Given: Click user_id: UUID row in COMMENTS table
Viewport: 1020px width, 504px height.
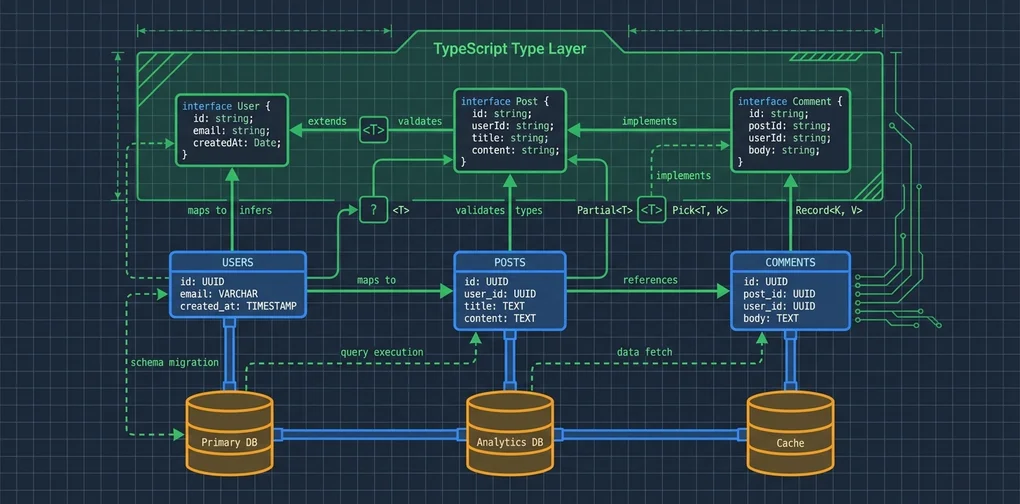Looking at the screenshot, I should (x=779, y=306).
